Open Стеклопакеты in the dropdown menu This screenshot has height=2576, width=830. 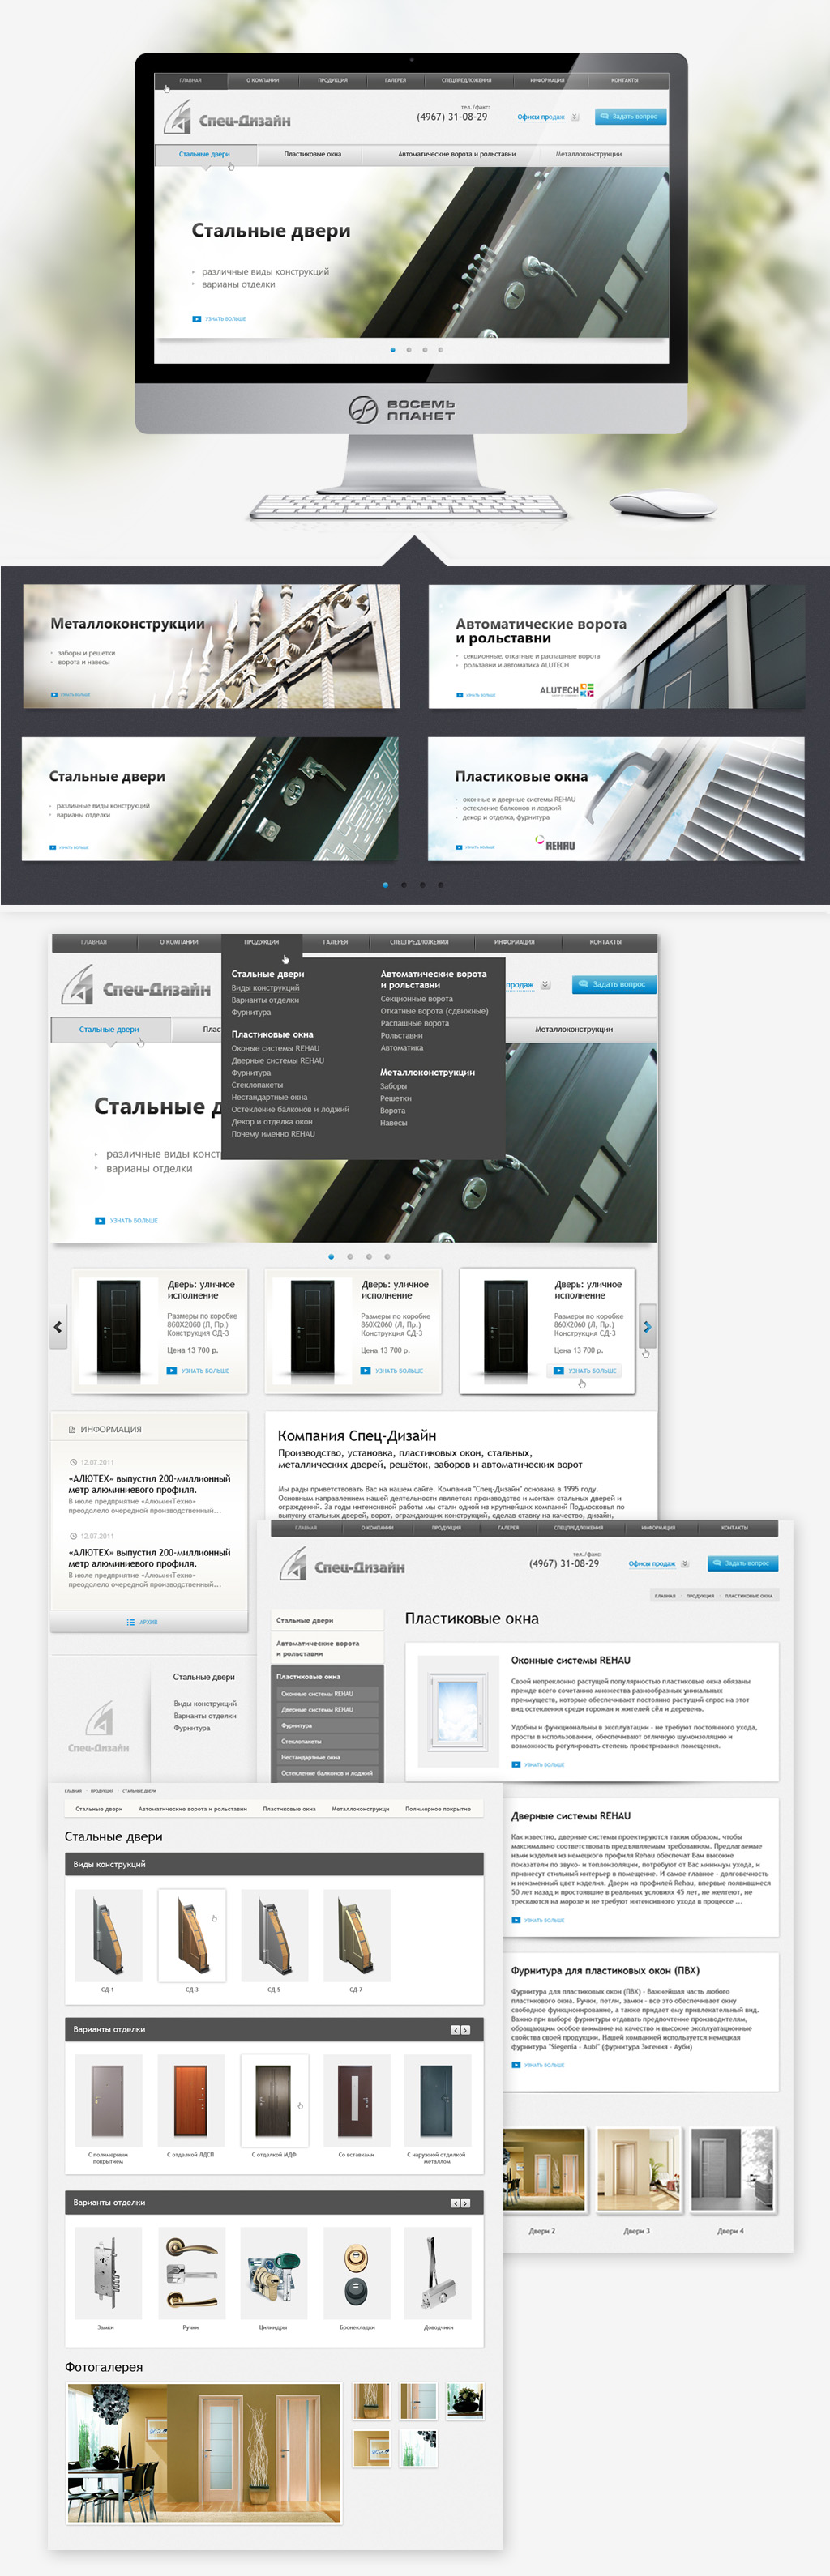pyautogui.click(x=257, y=1085)
